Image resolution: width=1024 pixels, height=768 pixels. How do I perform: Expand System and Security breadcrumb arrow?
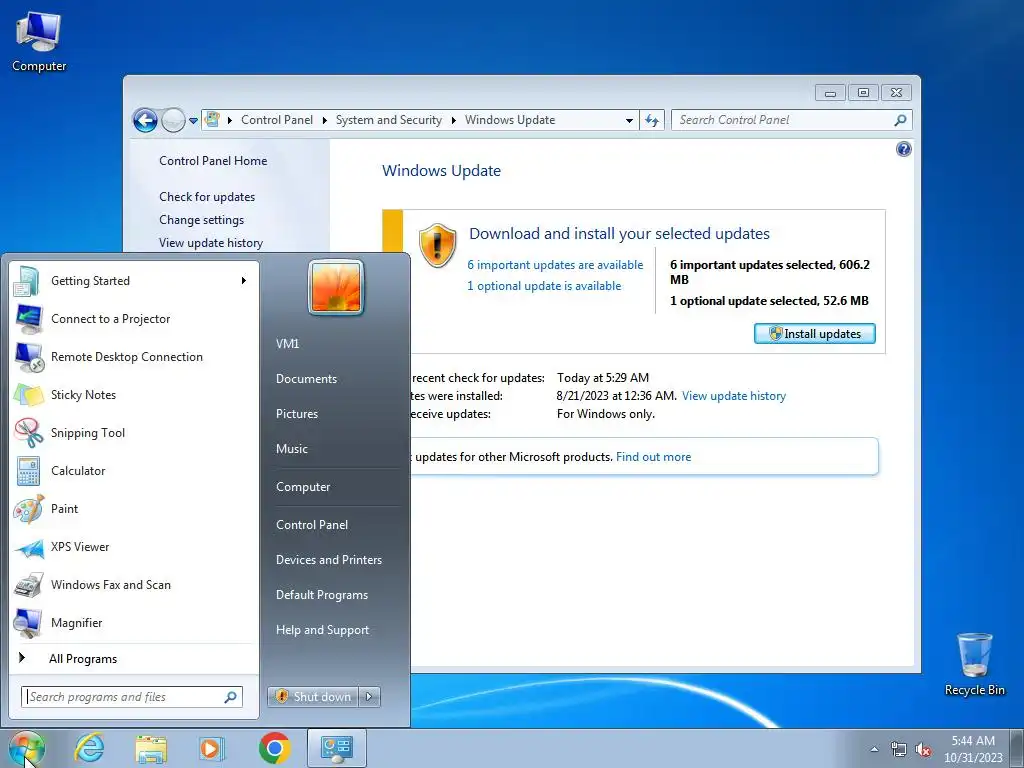coord(453,120)
